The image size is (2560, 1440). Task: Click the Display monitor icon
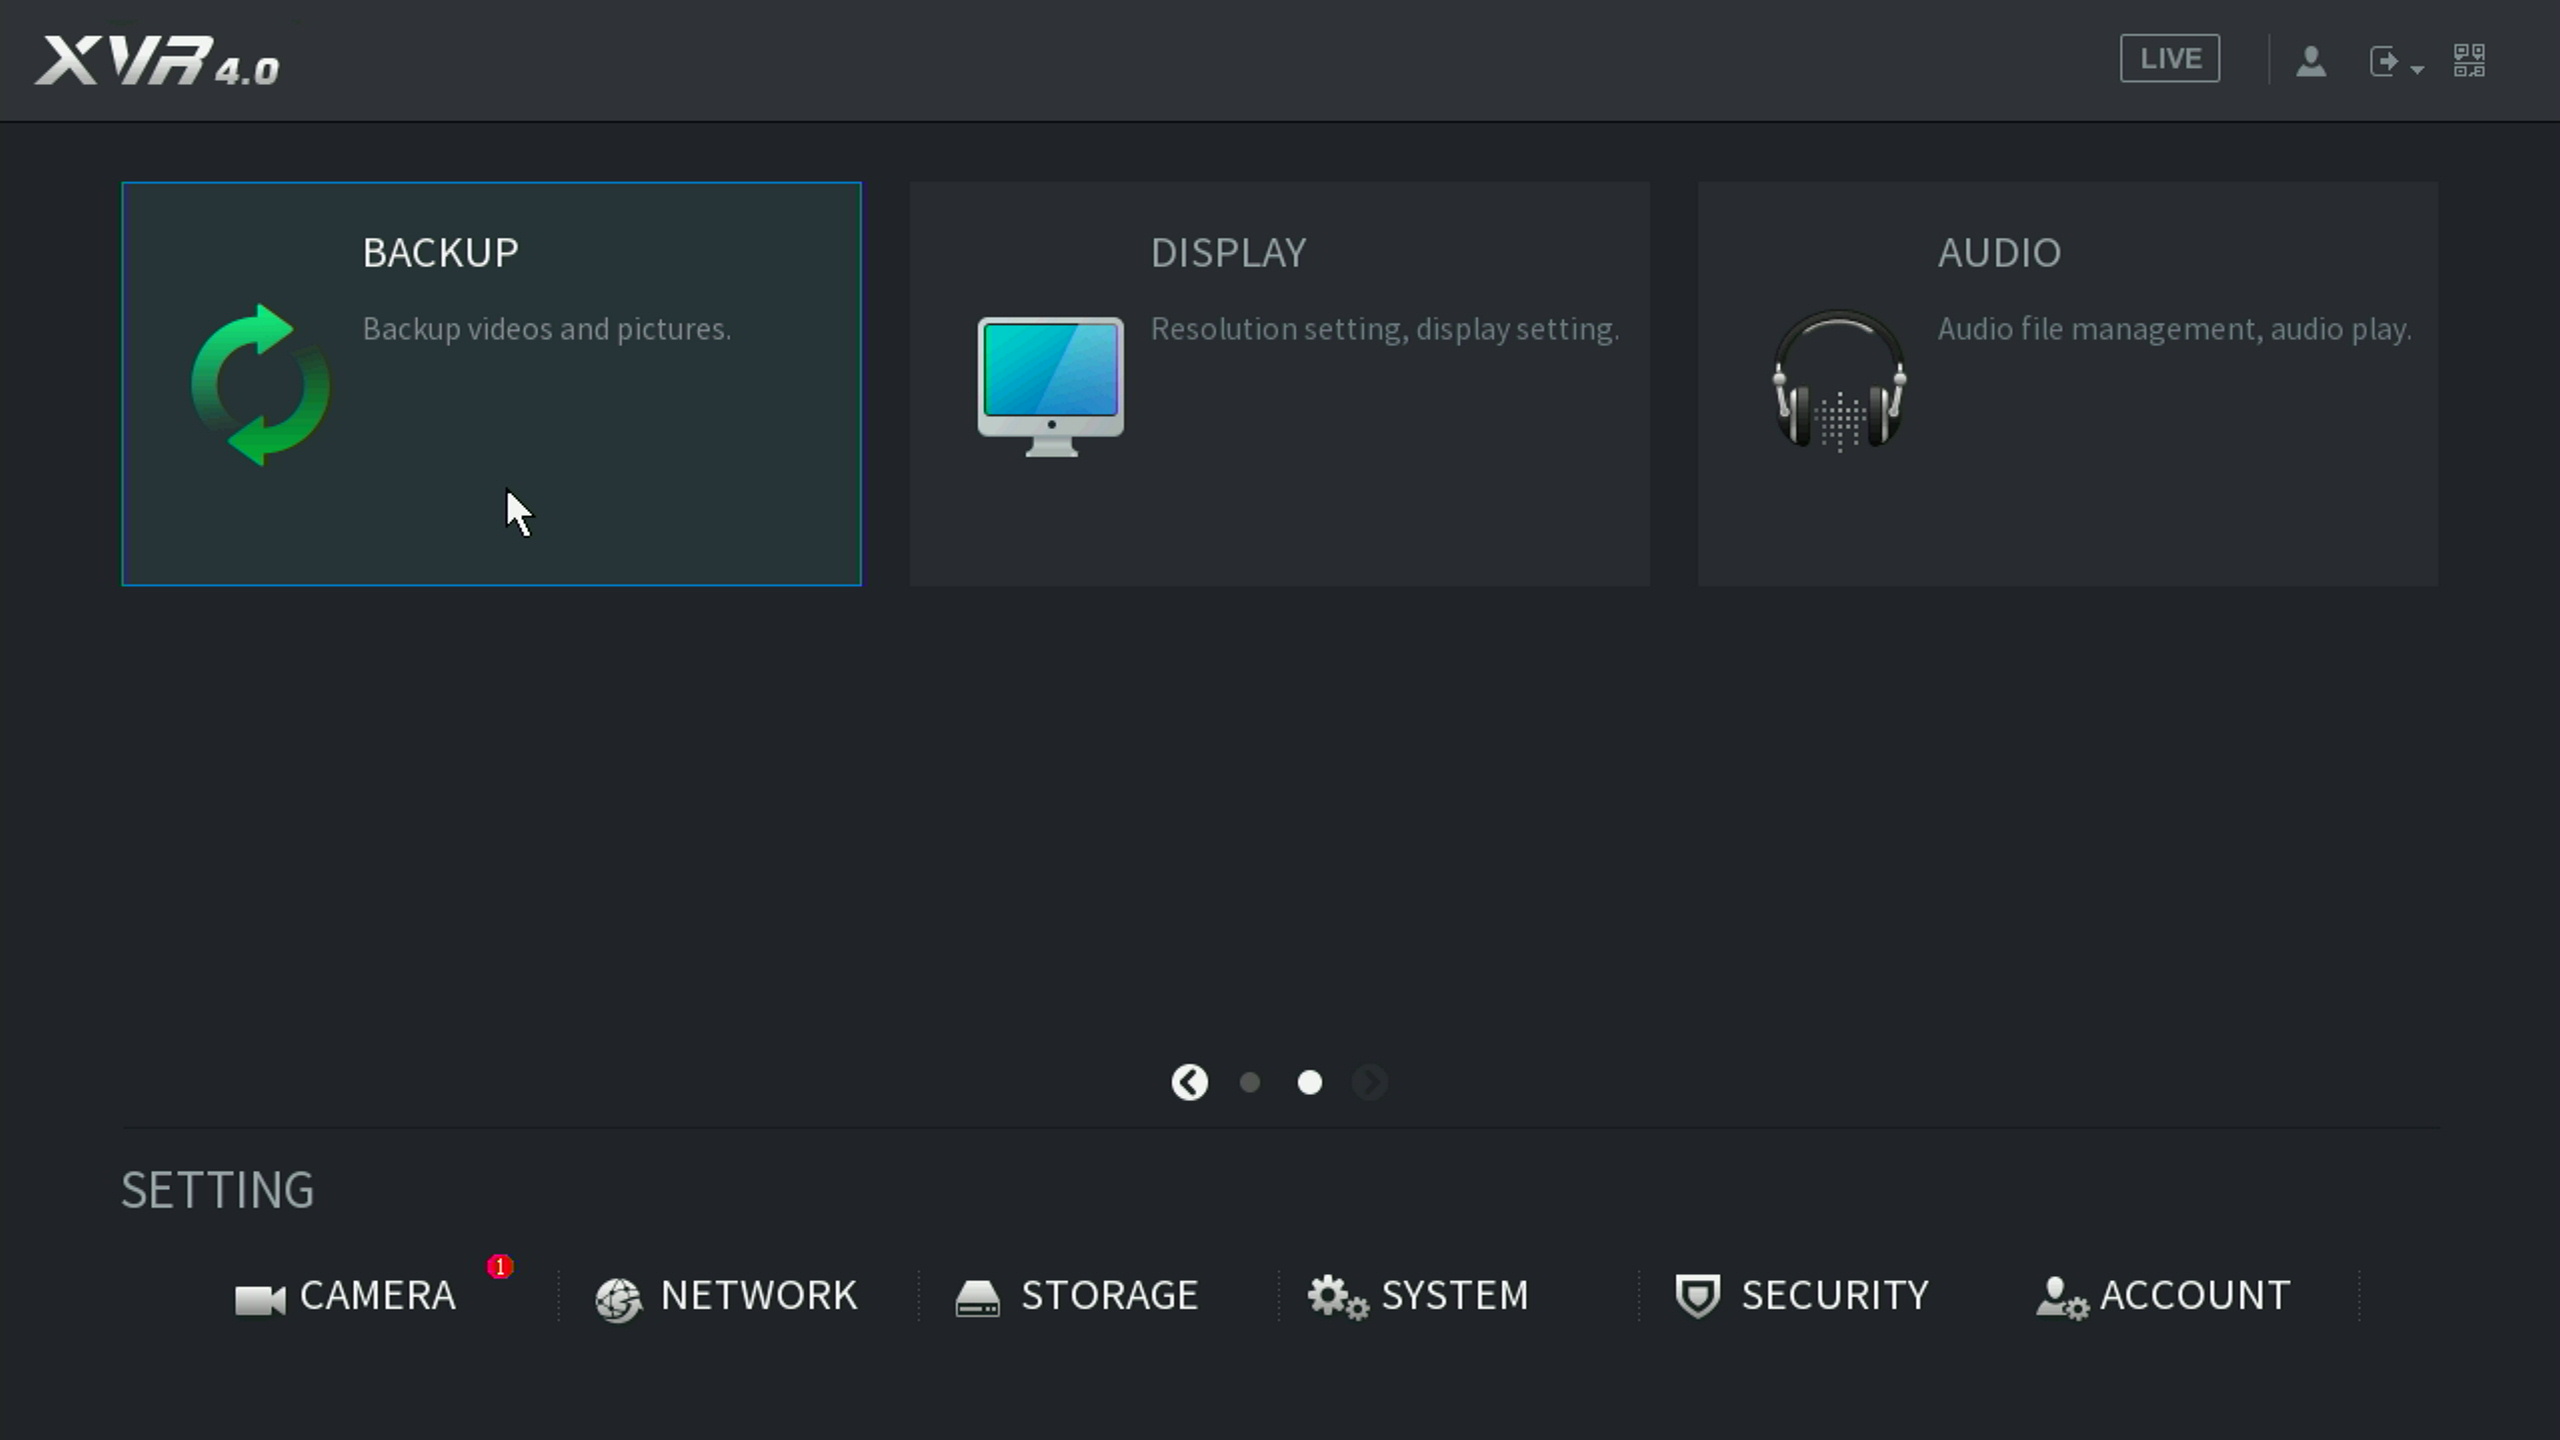point(1050,385)
